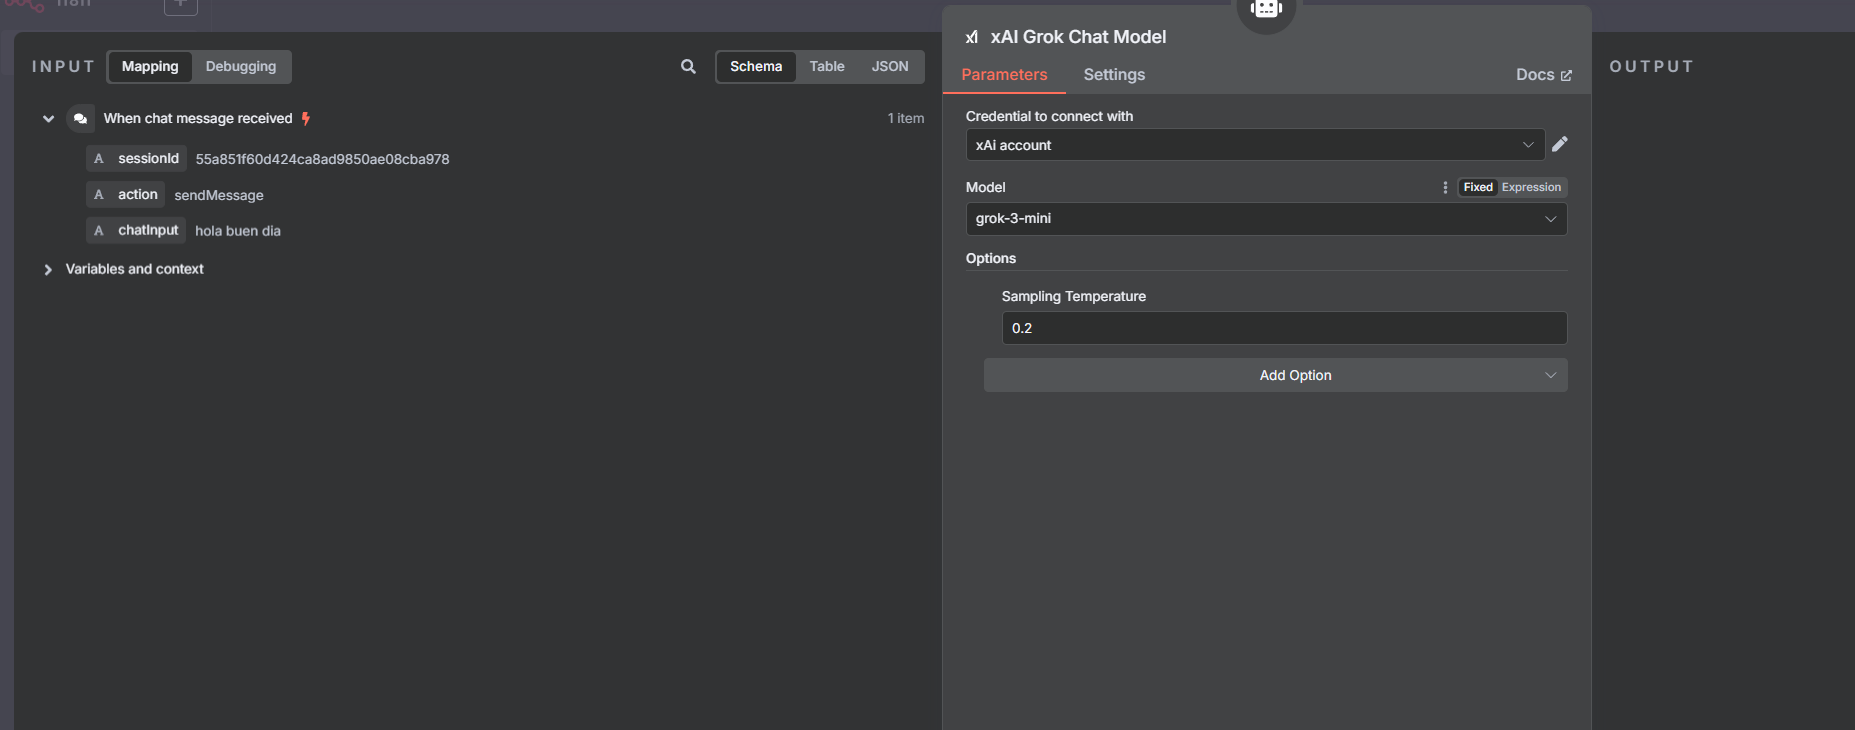
Task: Expand Variables and context section
Action: tap(48, 269)
